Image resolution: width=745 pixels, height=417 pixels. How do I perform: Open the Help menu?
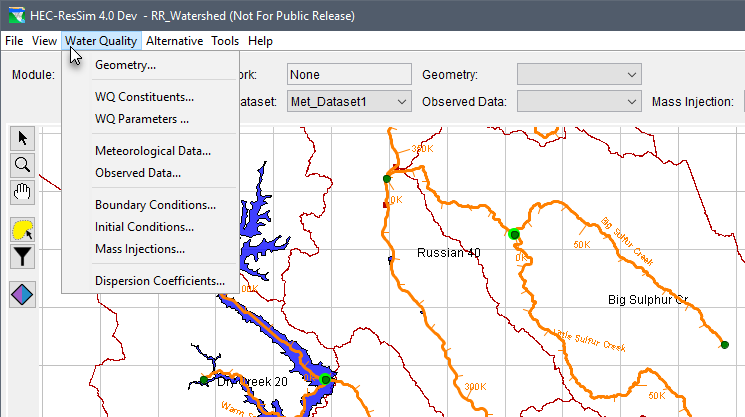[x=260, y=41]
